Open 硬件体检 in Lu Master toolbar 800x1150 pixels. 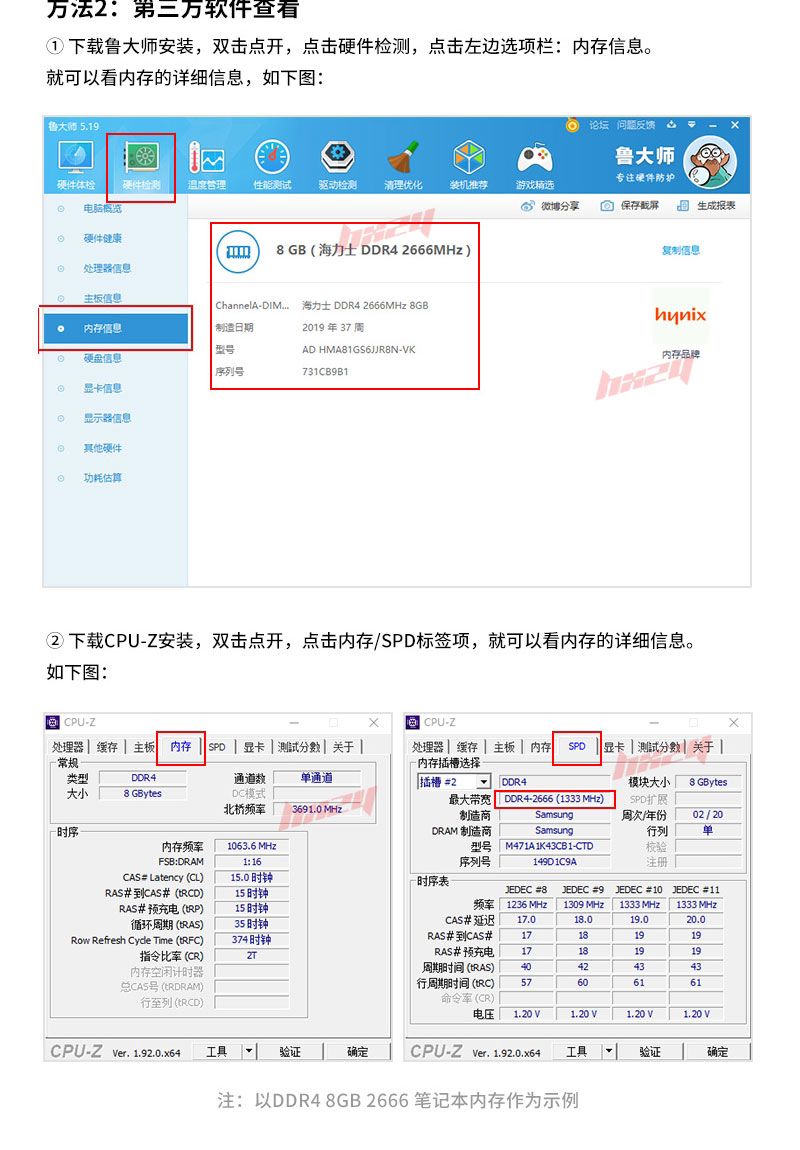pos(76,165)
